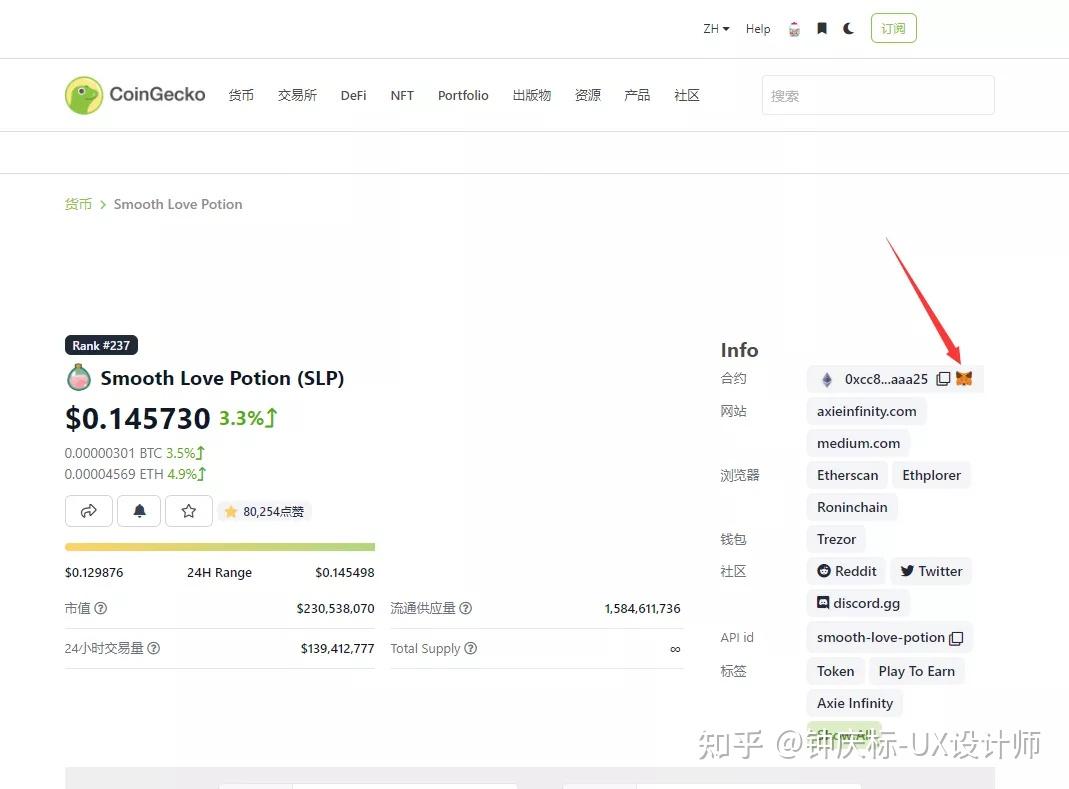This screenshot has width=1069, height=789.
Task: Click the share arrow button
Action: (89, 511)
